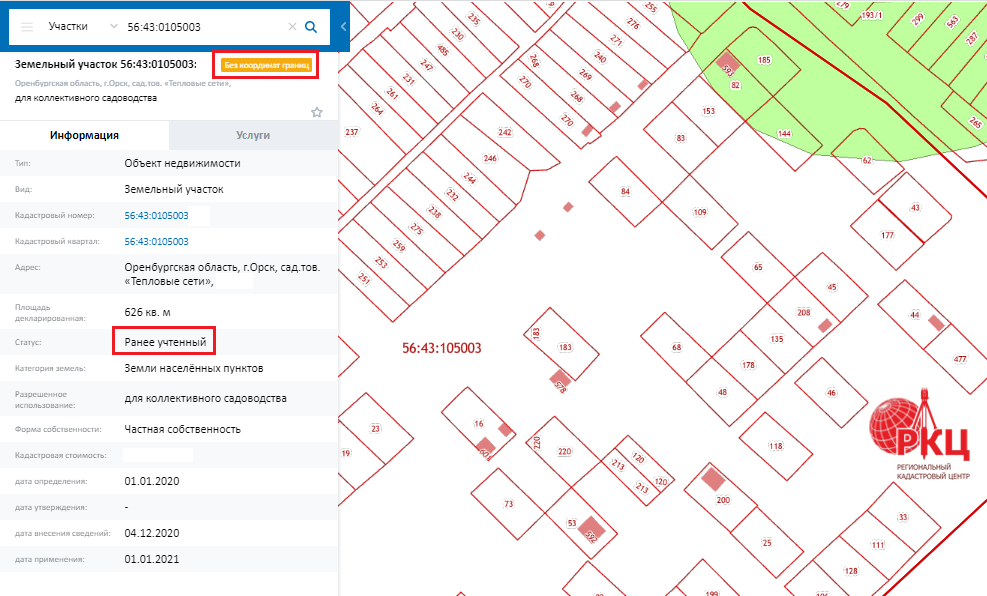Viewport: 987px width, 596px height.
Task: Add parcel to favorites with star icon
Action: [x=317, y=112]
